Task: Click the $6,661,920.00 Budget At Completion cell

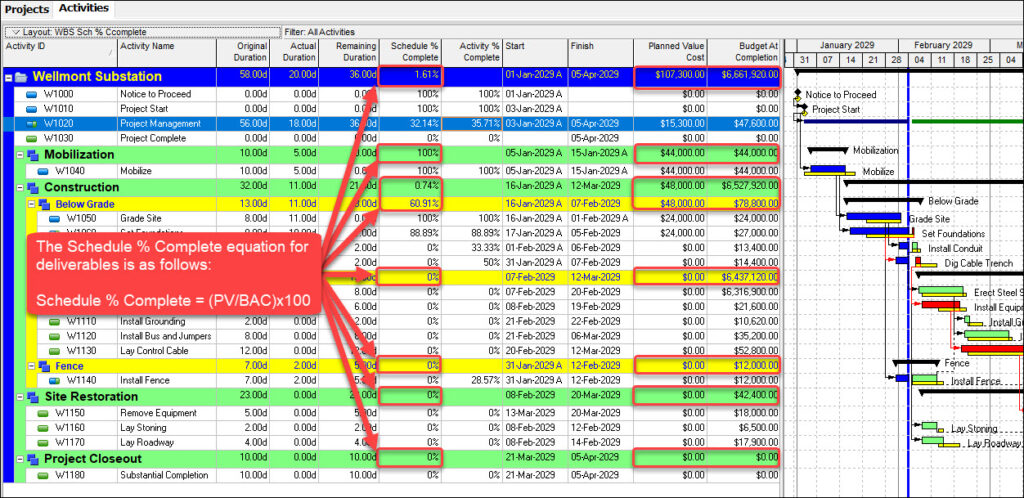Action: tap(744, 77)
